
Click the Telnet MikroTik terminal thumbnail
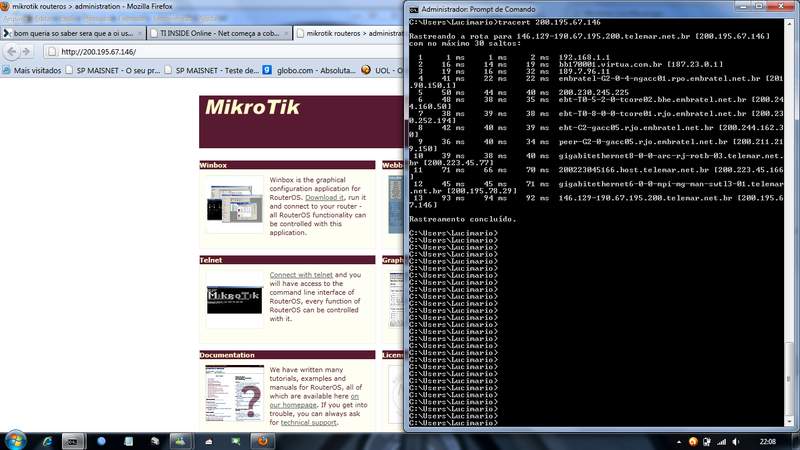234,300
